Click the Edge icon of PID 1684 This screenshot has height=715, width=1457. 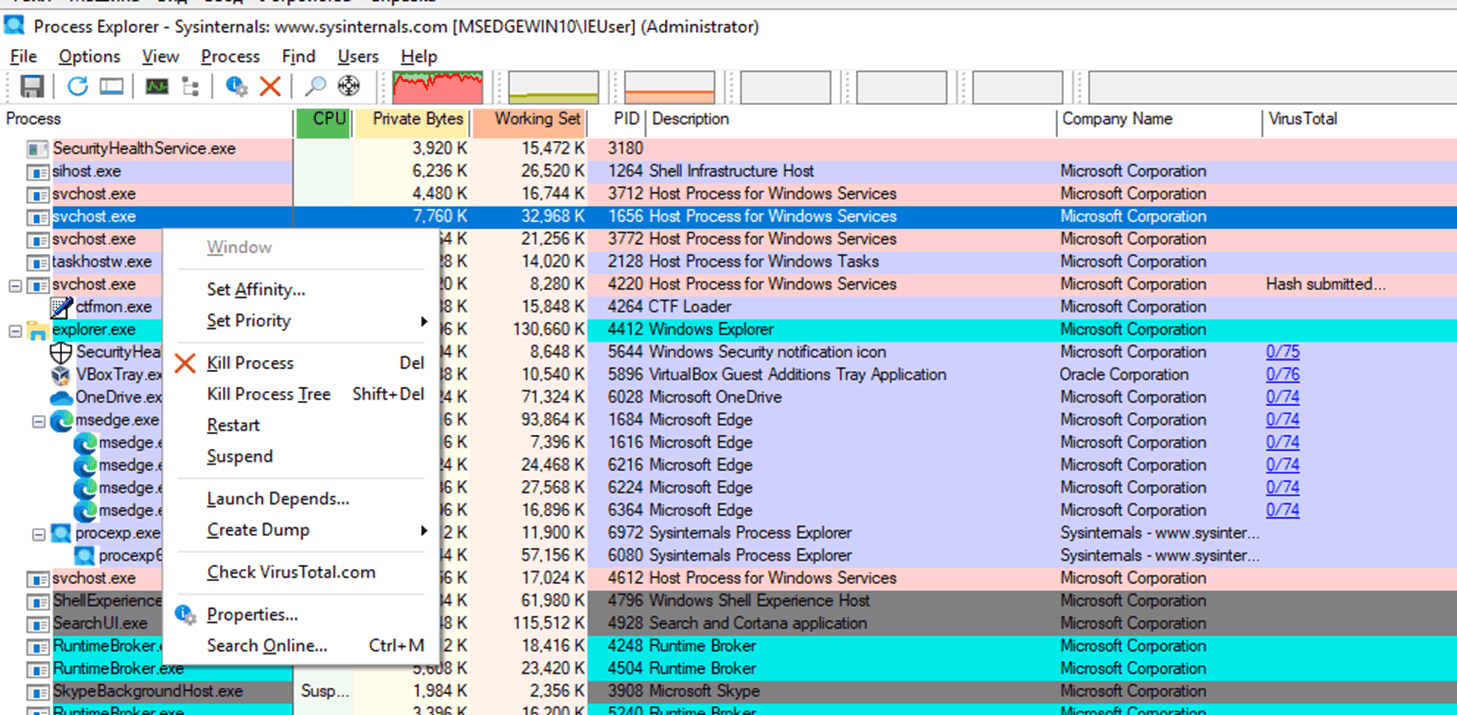(x=61, y=420)
